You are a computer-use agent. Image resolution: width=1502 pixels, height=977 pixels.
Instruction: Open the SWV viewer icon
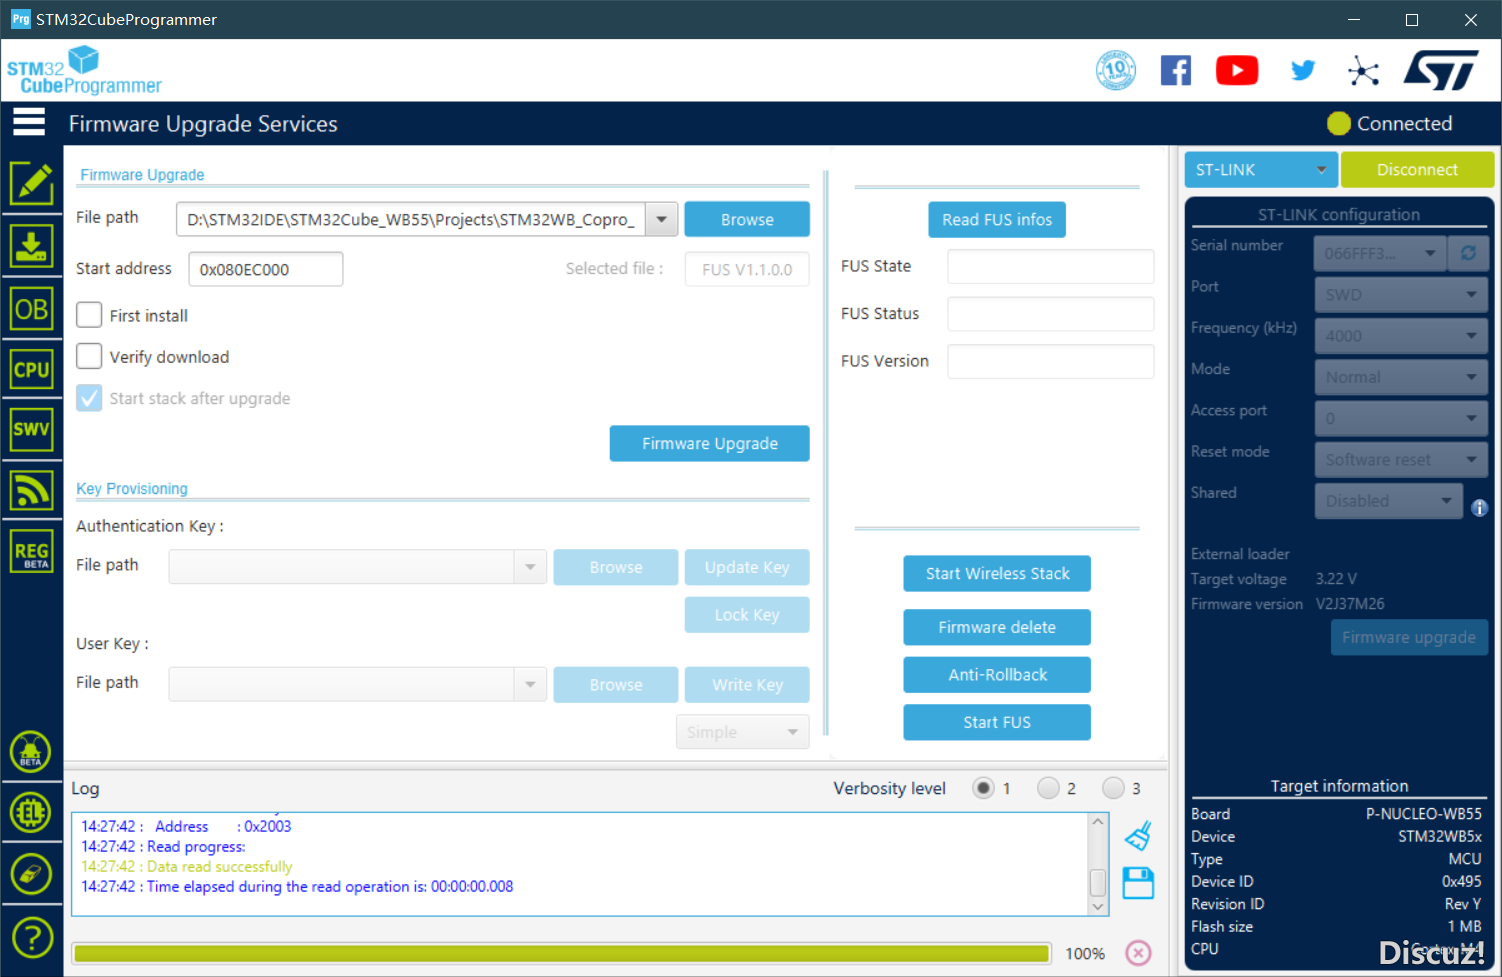pos(32,429)
